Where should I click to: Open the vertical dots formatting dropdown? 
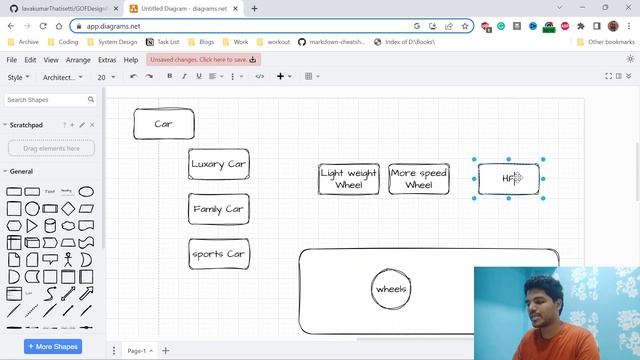237,76
